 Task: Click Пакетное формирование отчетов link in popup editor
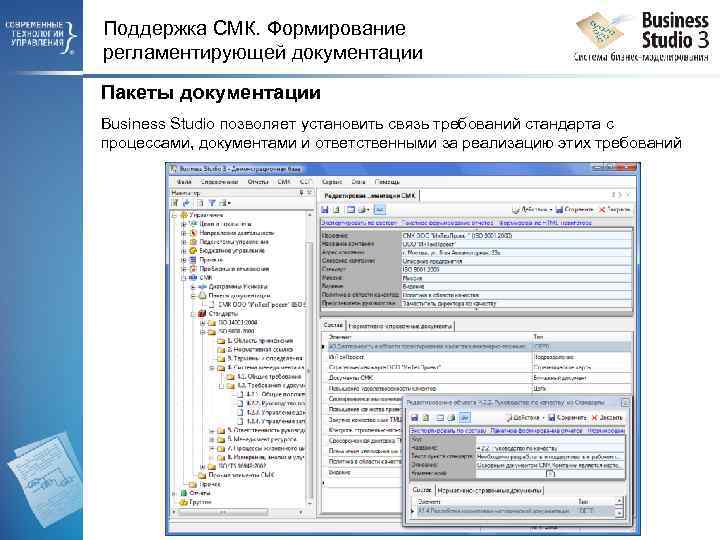point(536,431)
